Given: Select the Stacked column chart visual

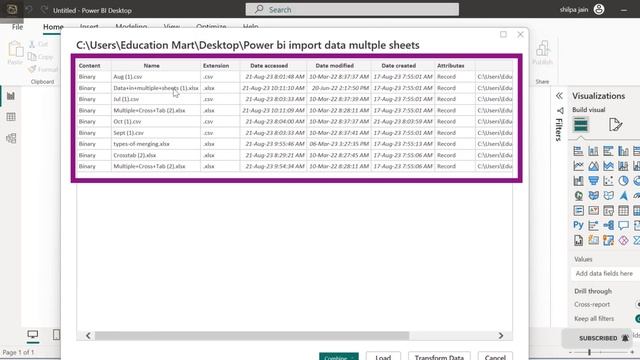Looking at the screenshot, I should [593, 151].
